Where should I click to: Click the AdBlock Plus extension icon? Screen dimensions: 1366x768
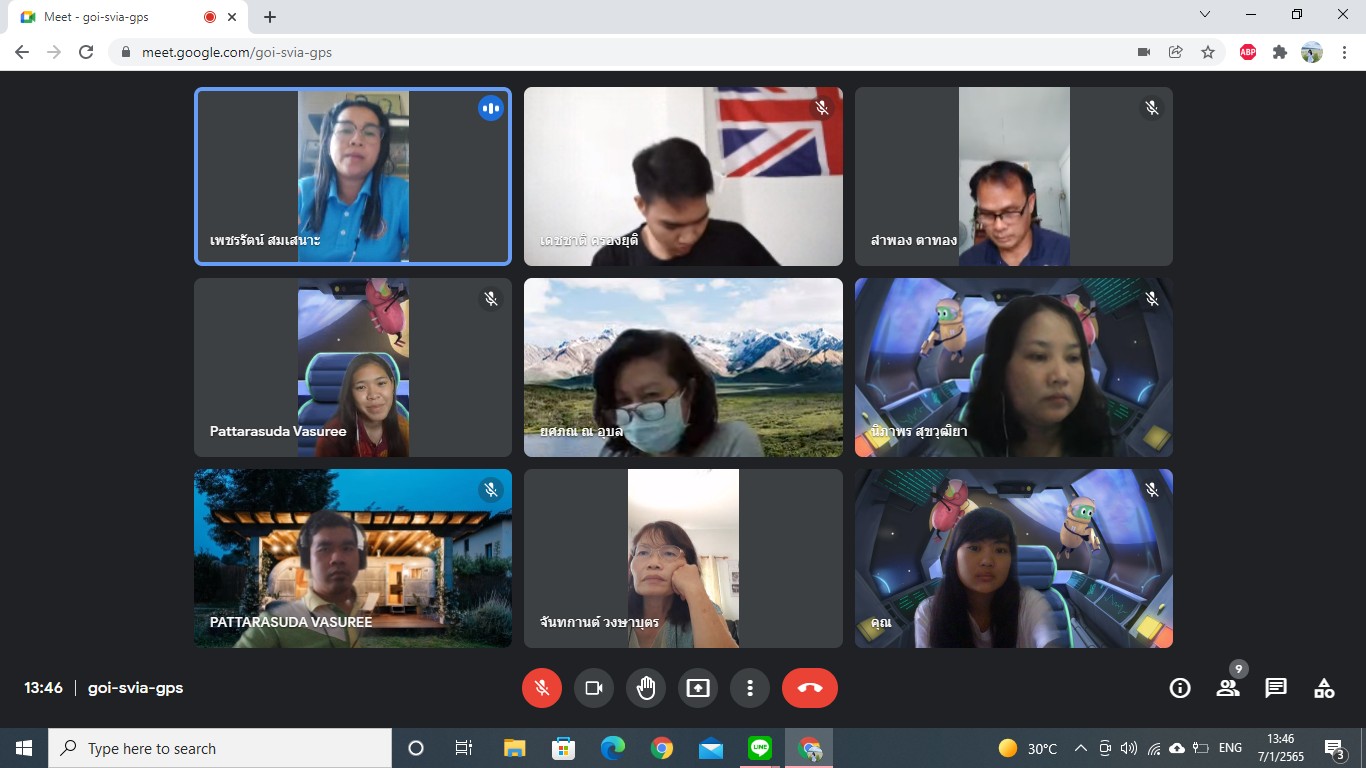pyautogui.click(x=1248, y=52)
